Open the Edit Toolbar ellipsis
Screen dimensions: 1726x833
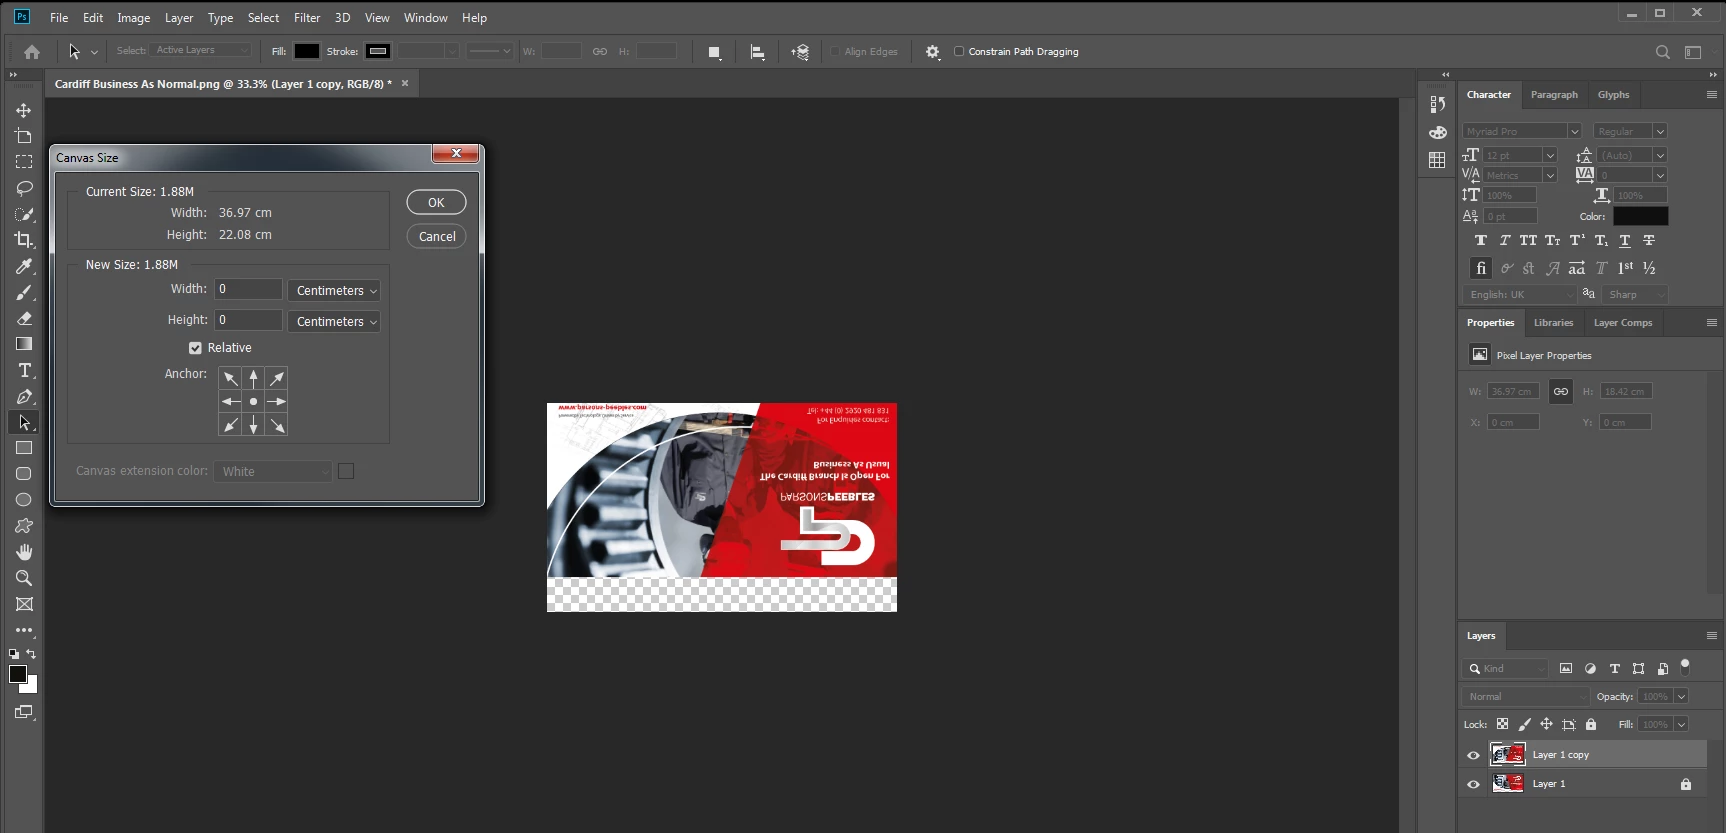click(x=24, y=630)
